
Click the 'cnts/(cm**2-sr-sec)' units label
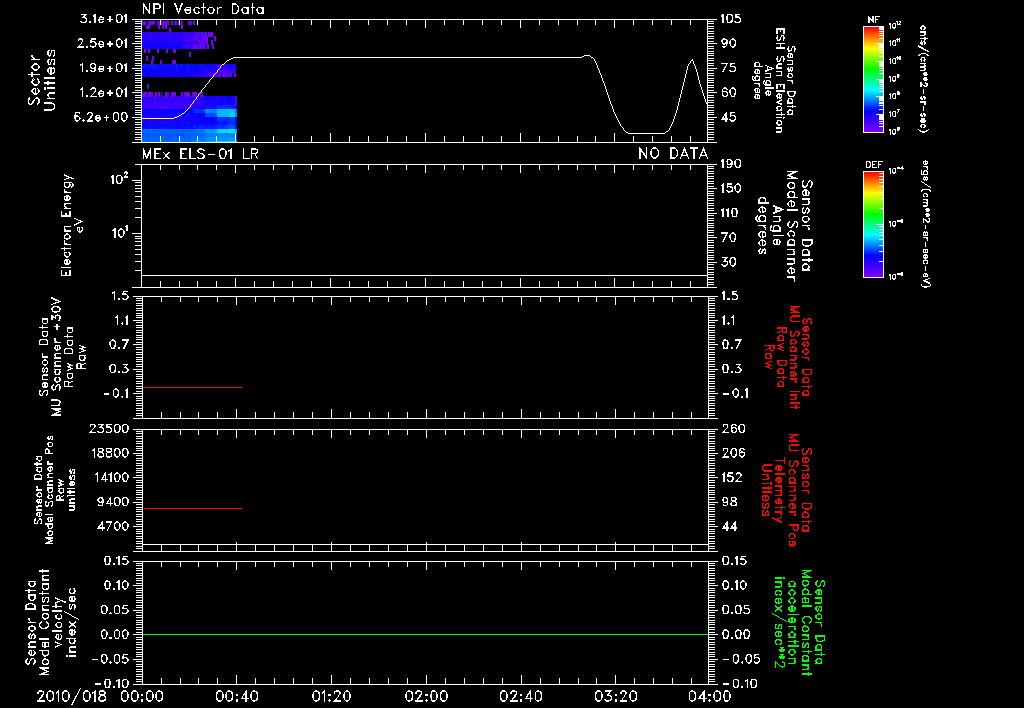pyautogui.click(x=923, y=78)
